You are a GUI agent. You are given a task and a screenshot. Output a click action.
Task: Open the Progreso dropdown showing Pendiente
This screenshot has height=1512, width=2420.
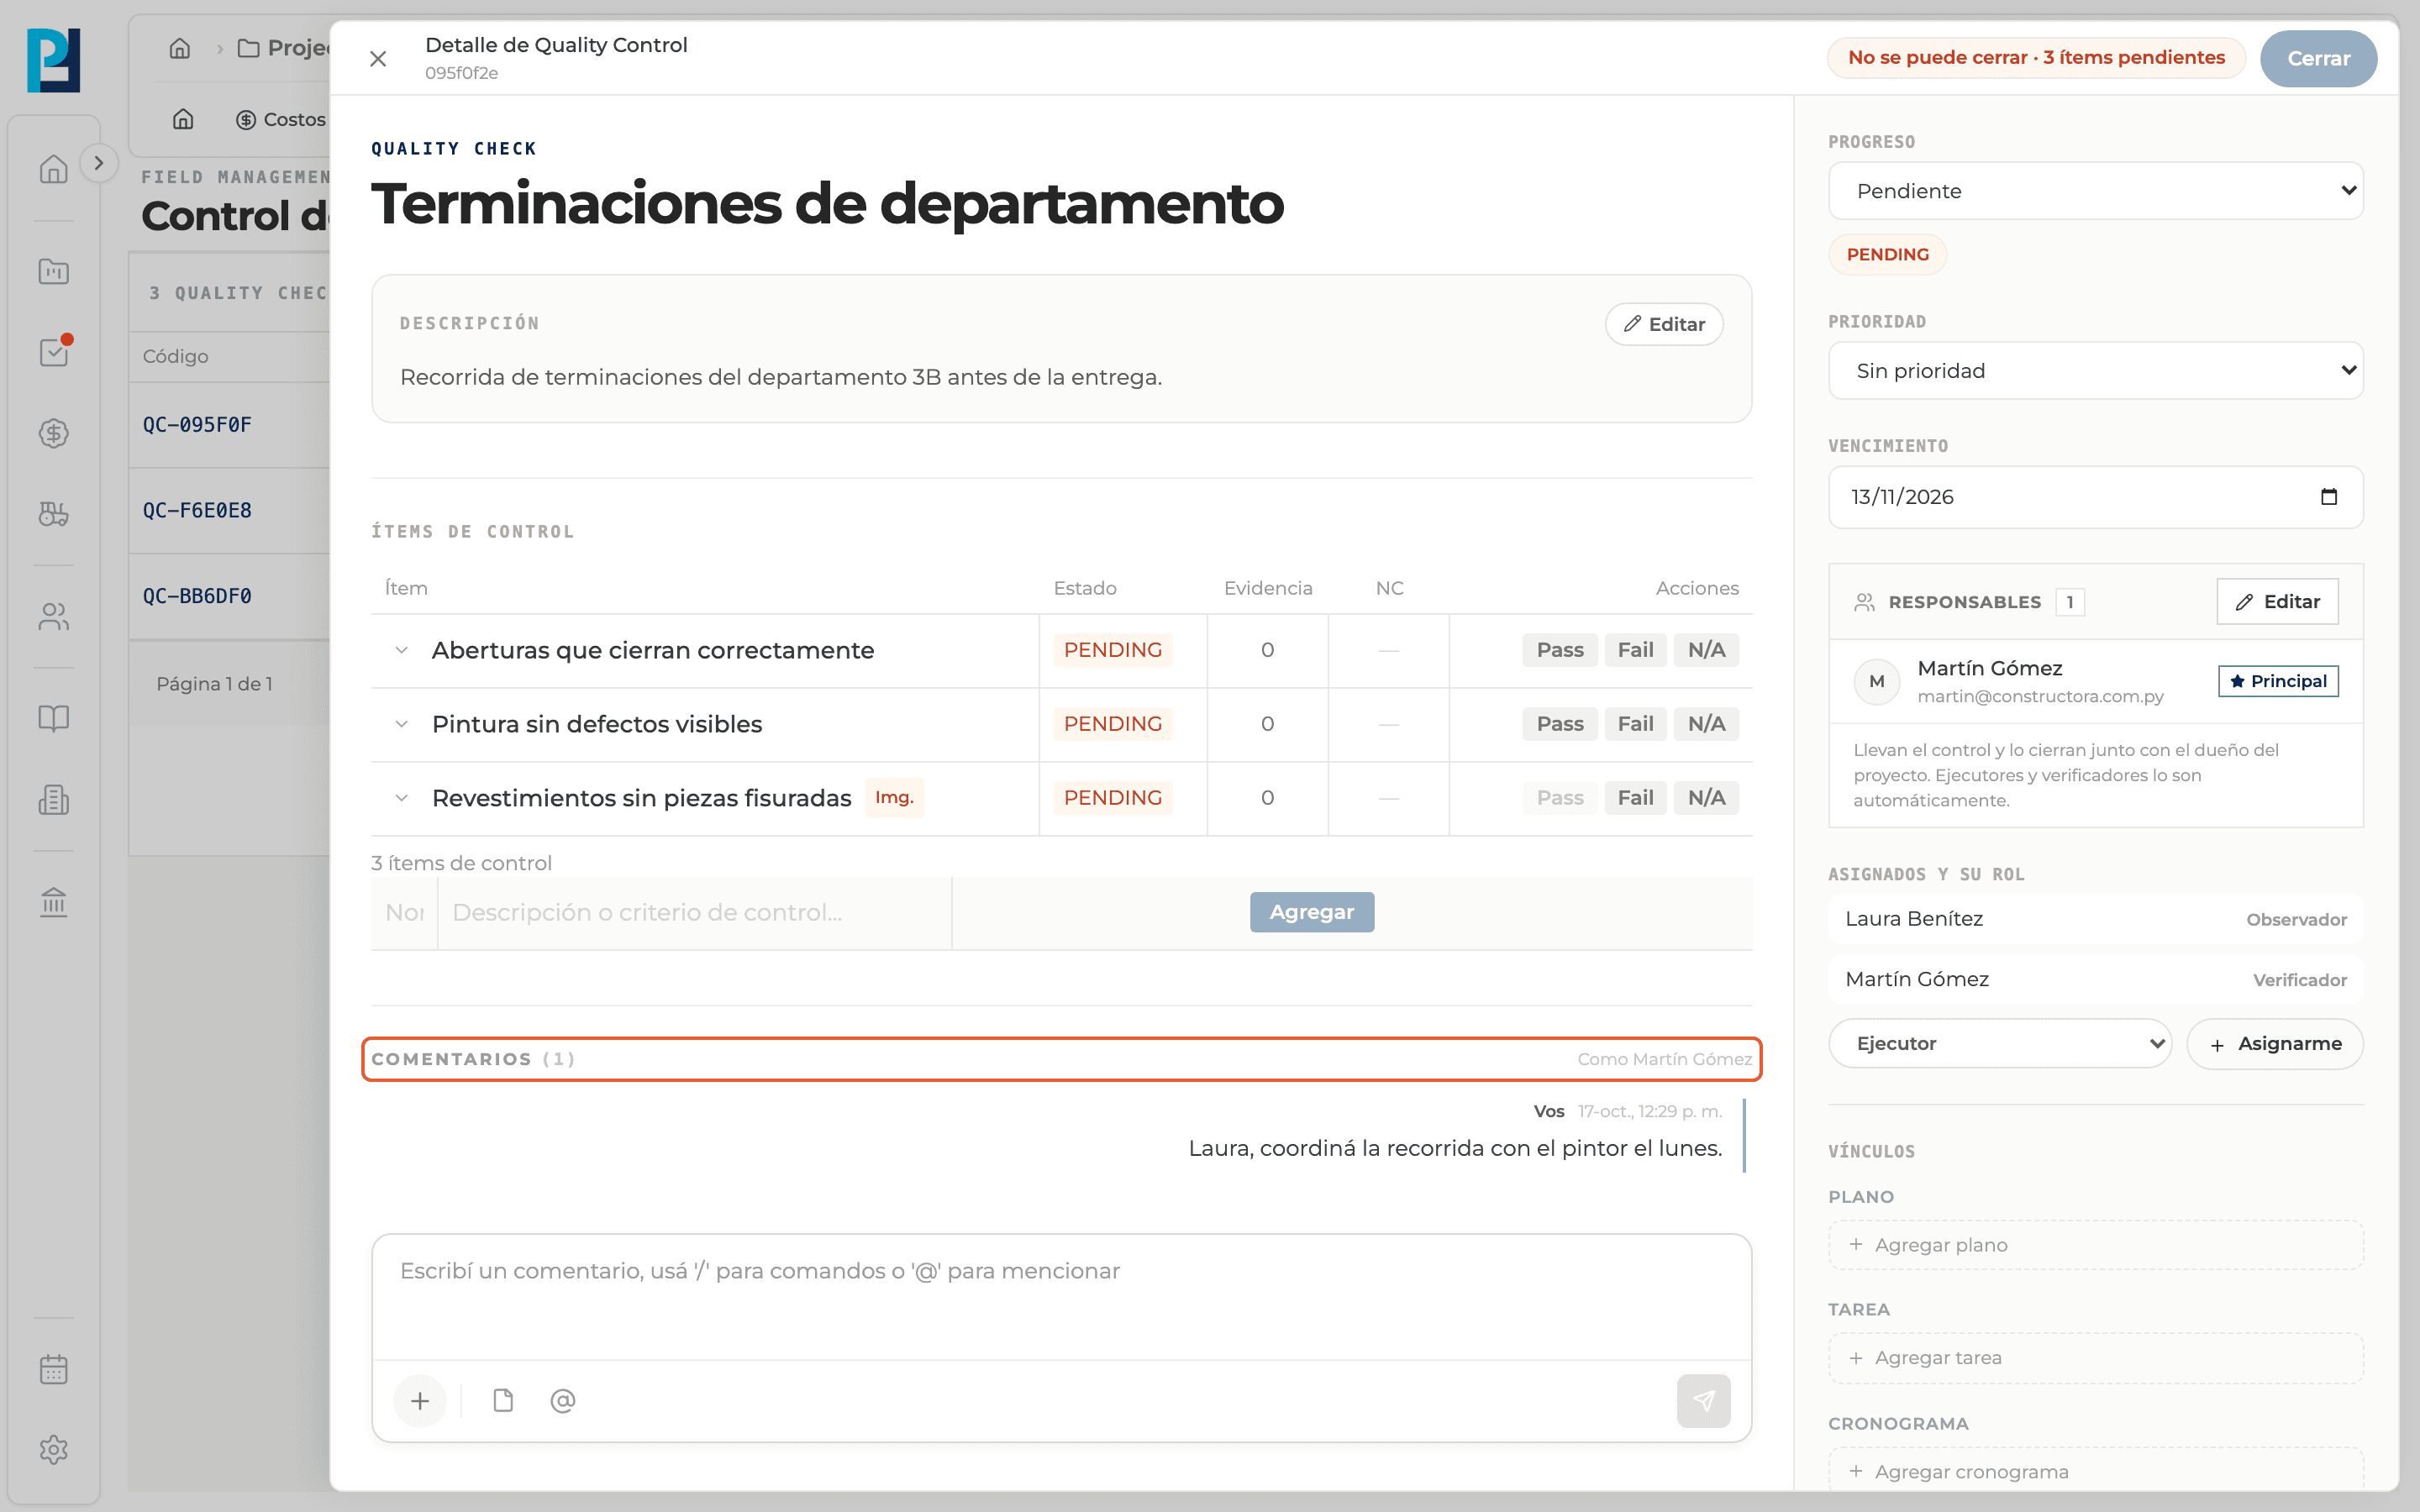point(2095,191)
